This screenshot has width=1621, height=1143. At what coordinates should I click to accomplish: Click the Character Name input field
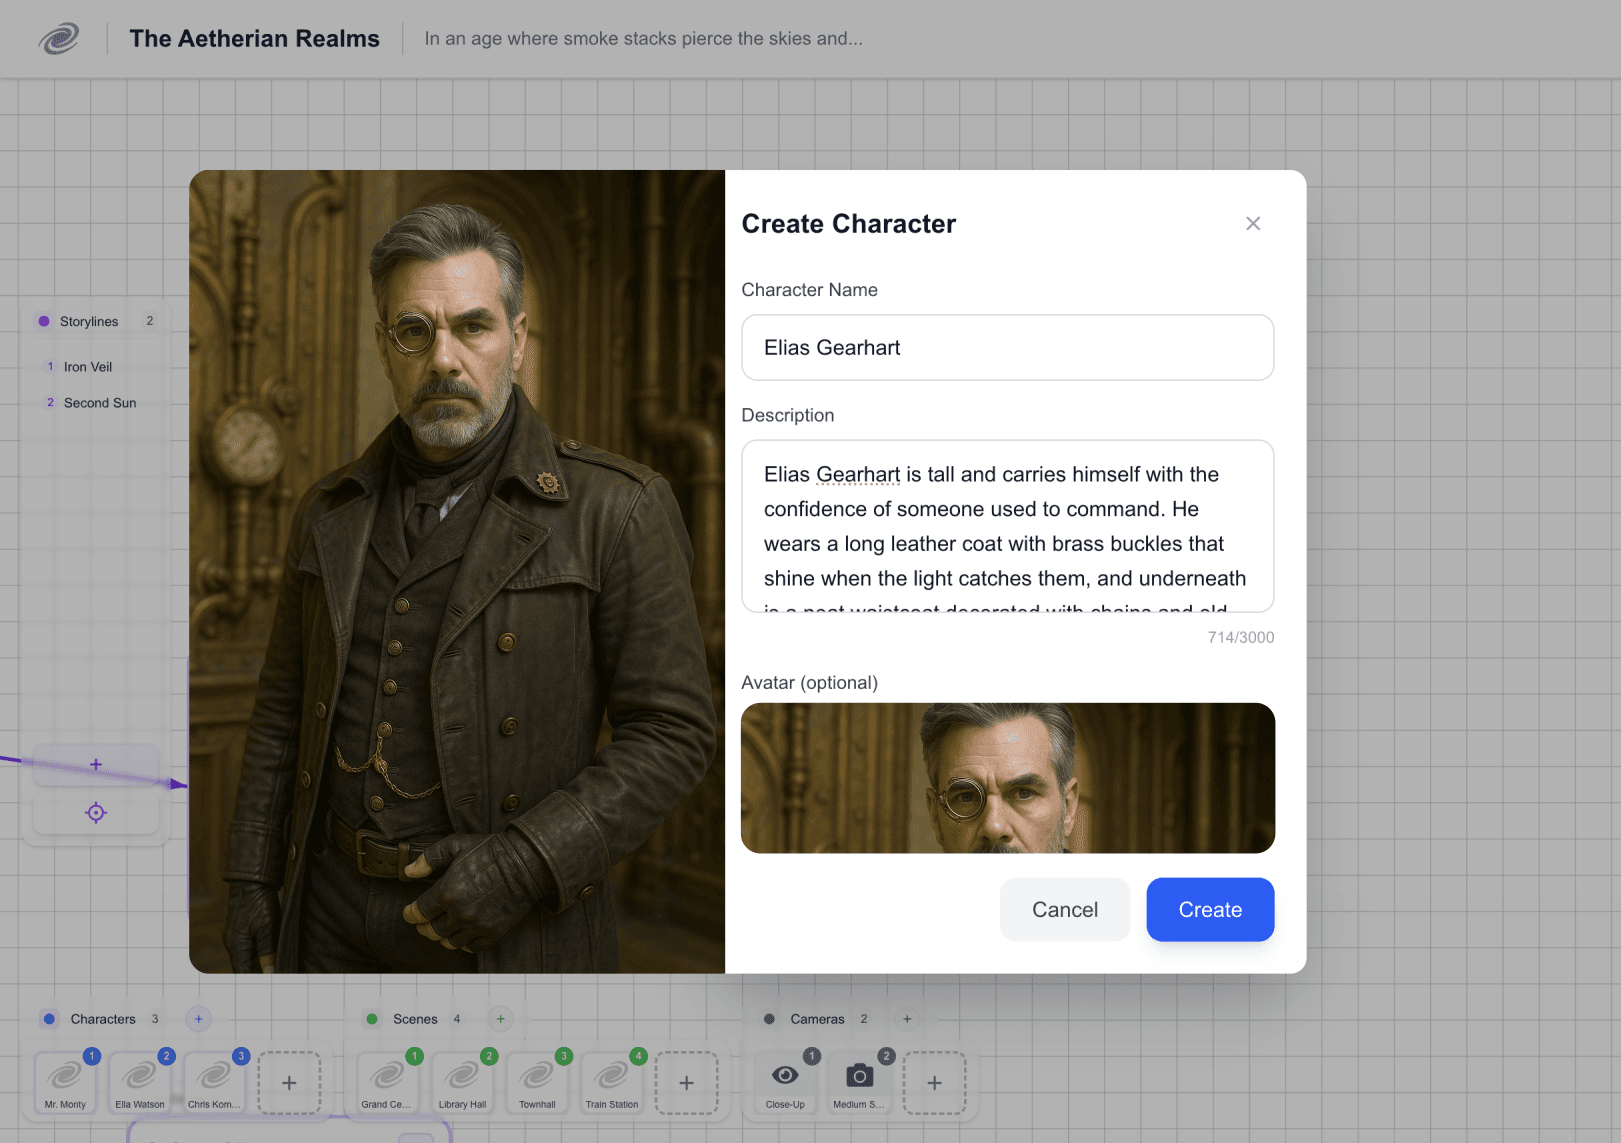pos(1007,348)
